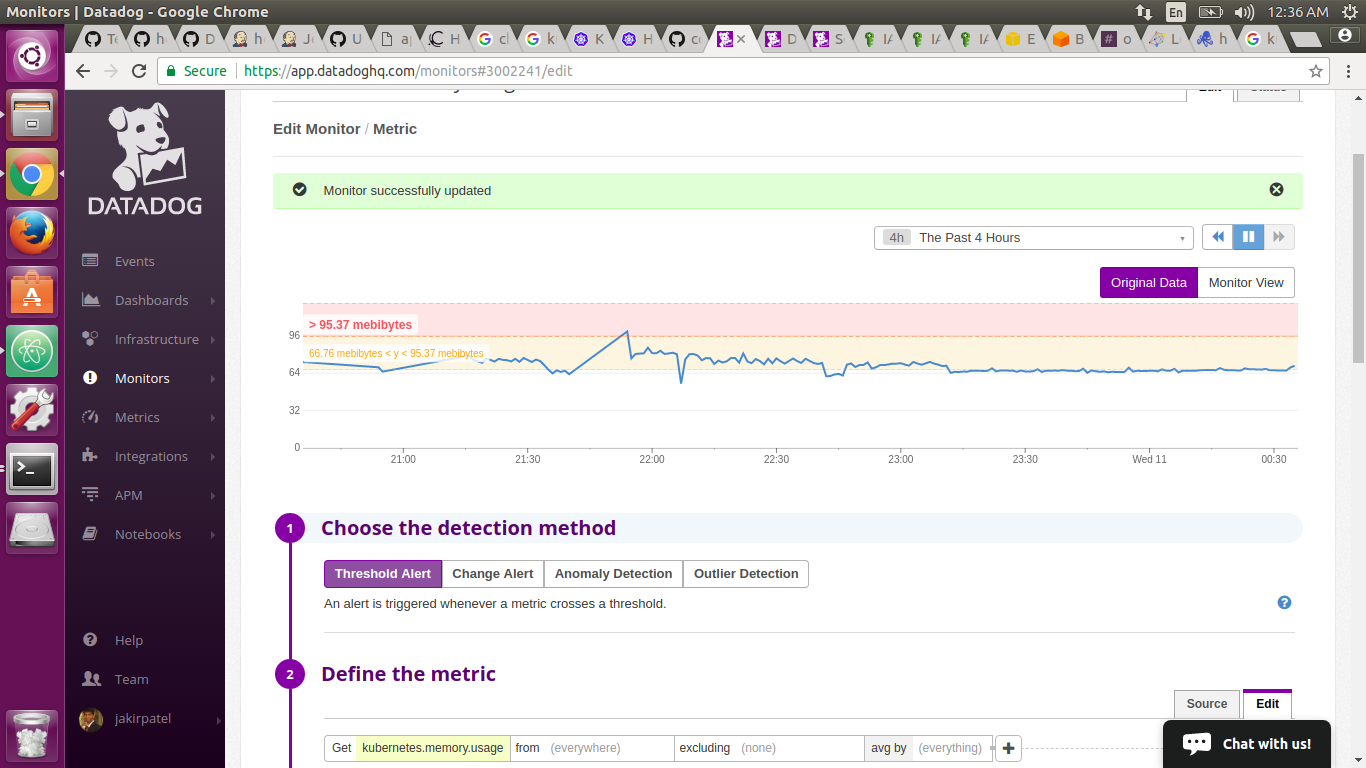Viewport: 1366px width, 768px height.
Task: Switch graph to Monitor View
Action: (x=1246, y=282)
